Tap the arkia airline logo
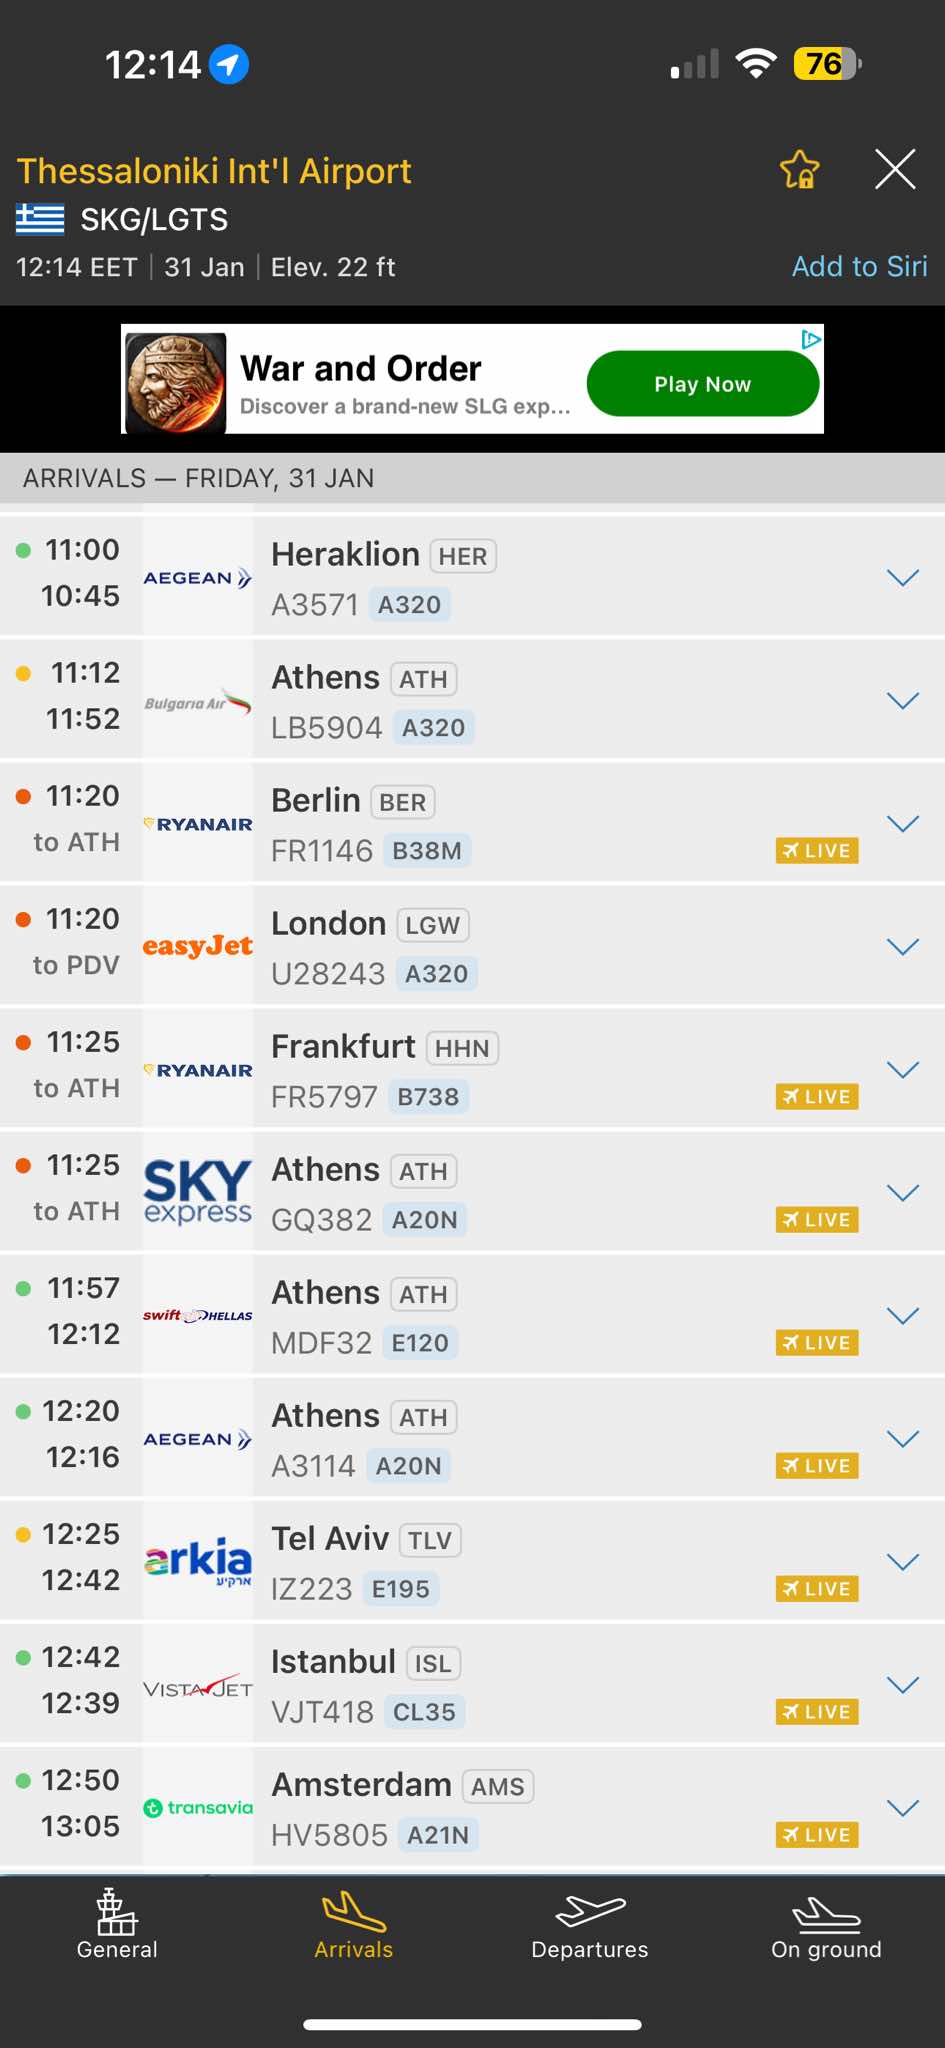 pyautogui.click(x=198, y=1561)
